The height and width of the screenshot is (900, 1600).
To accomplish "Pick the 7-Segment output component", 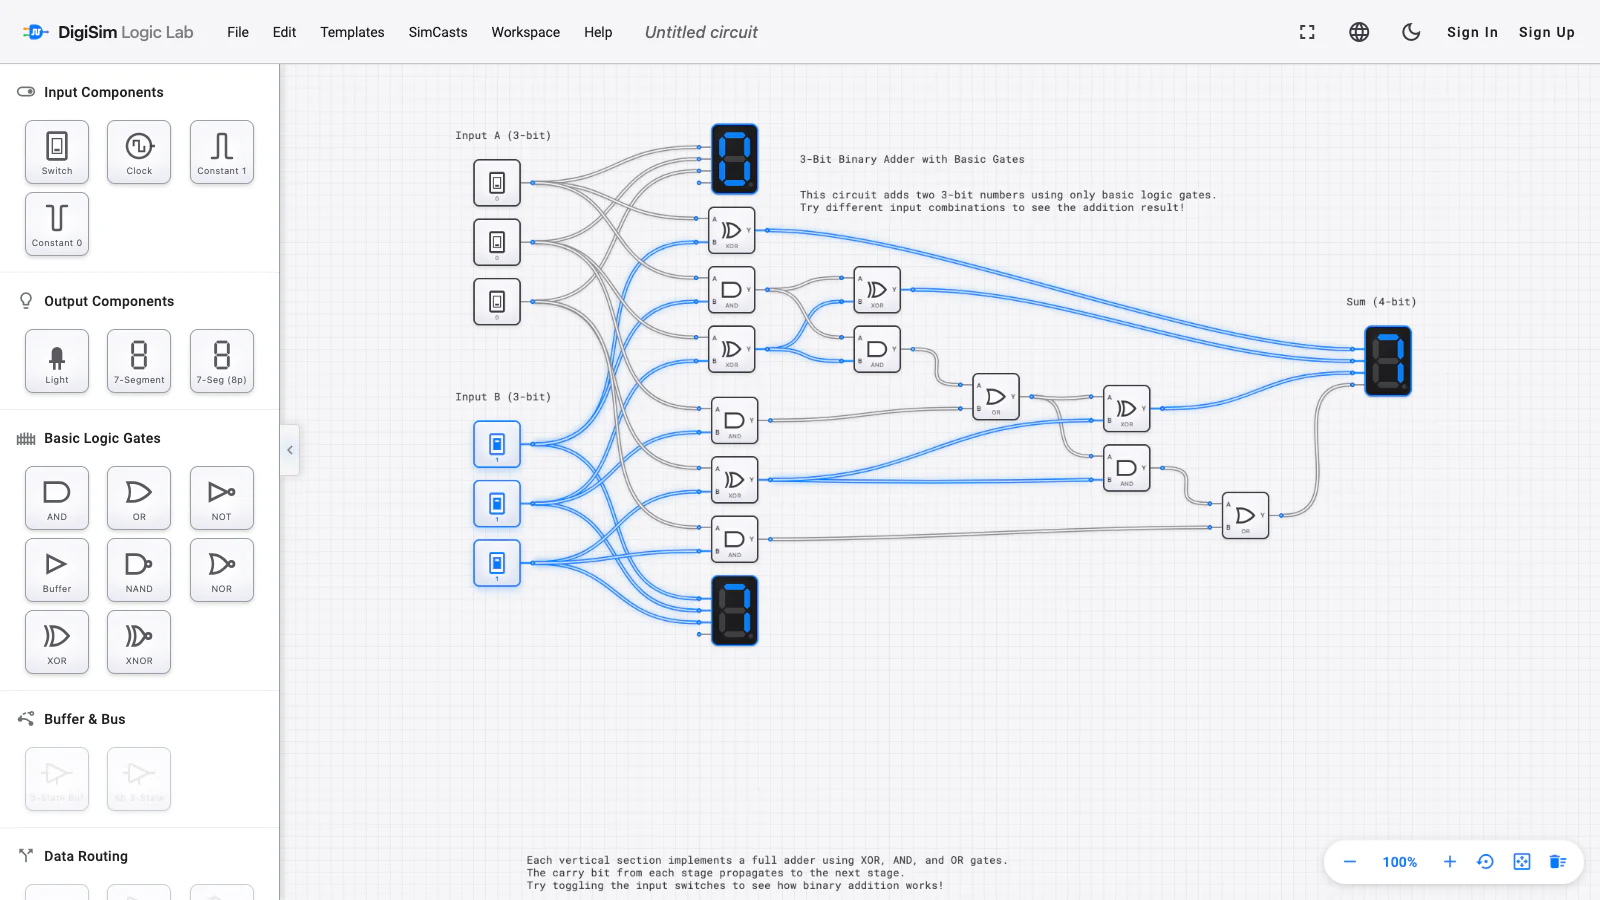I will pyautogui.click(x=139, y=361).
